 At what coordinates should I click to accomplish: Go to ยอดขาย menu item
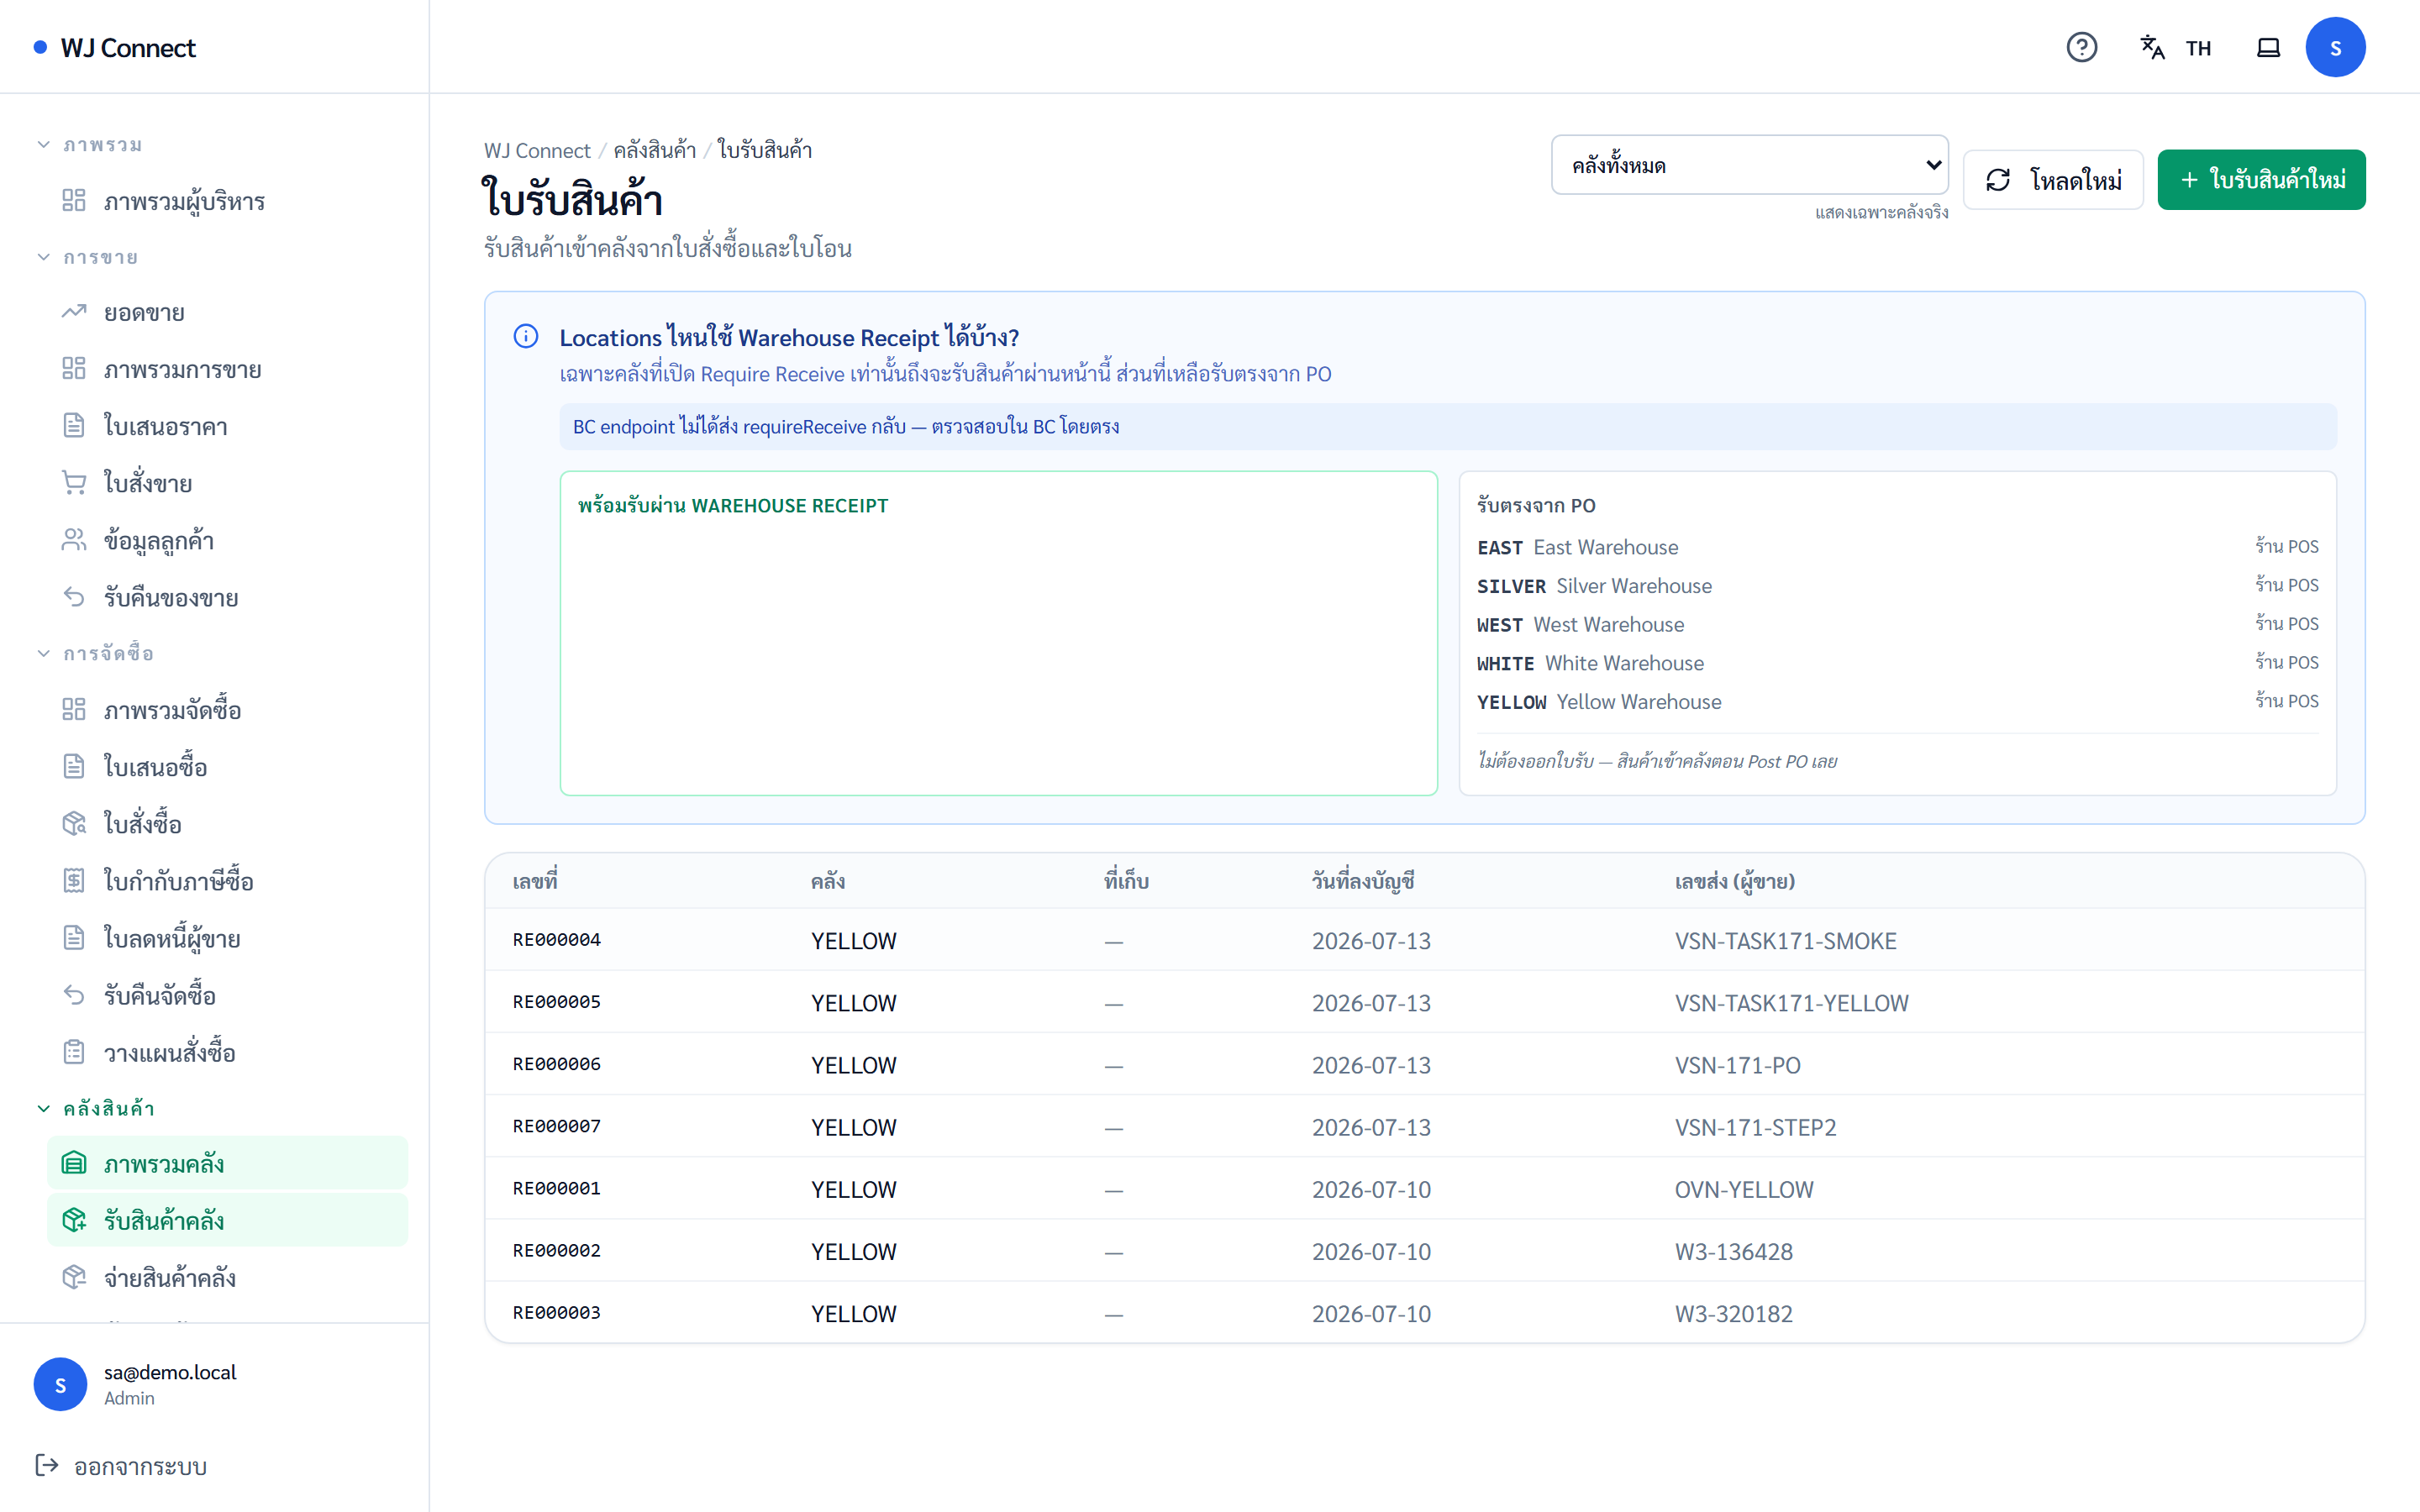click(x=228, y=312)
